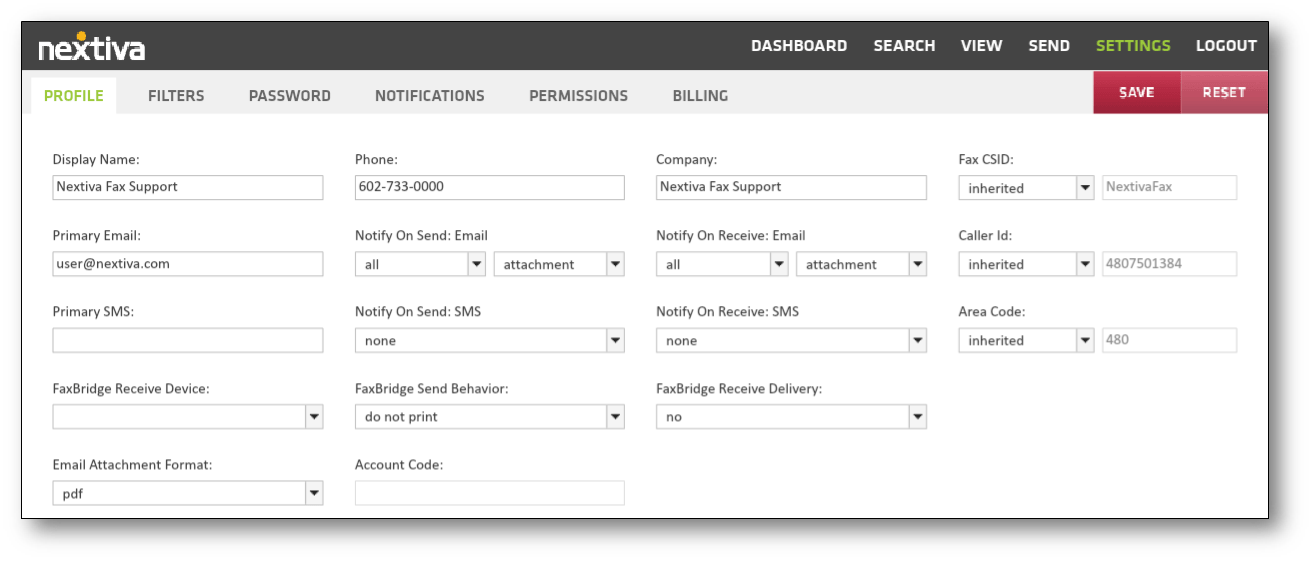Viewport: 1311px width, 561px height.
Task: Open the Send page
Action: click(x=1049, y=46)
